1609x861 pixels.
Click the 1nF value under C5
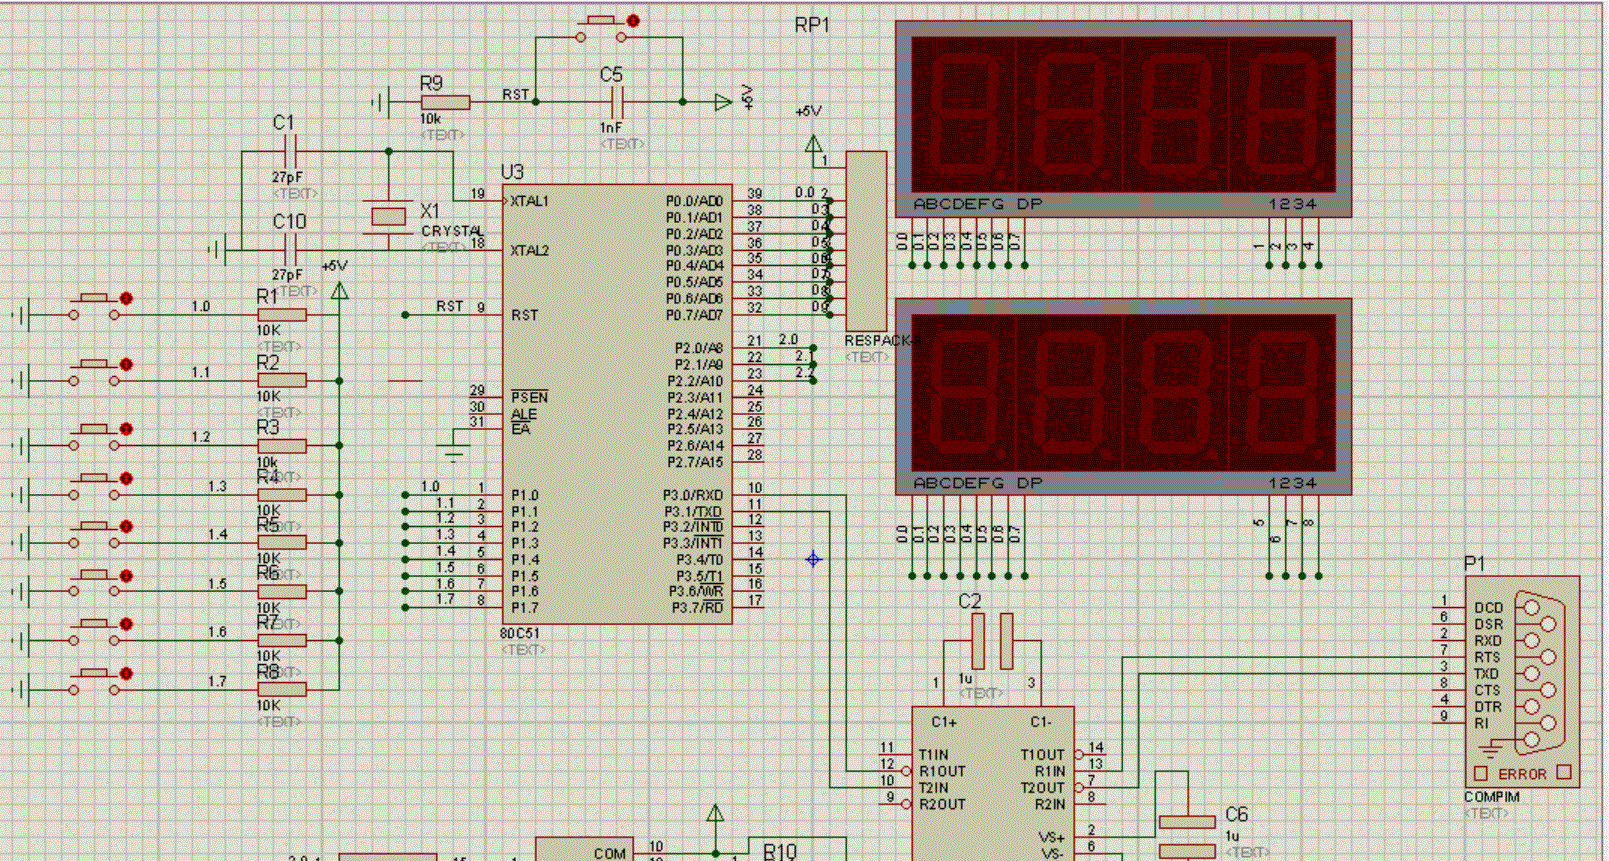pyautogui.click(x=610, y=128)
